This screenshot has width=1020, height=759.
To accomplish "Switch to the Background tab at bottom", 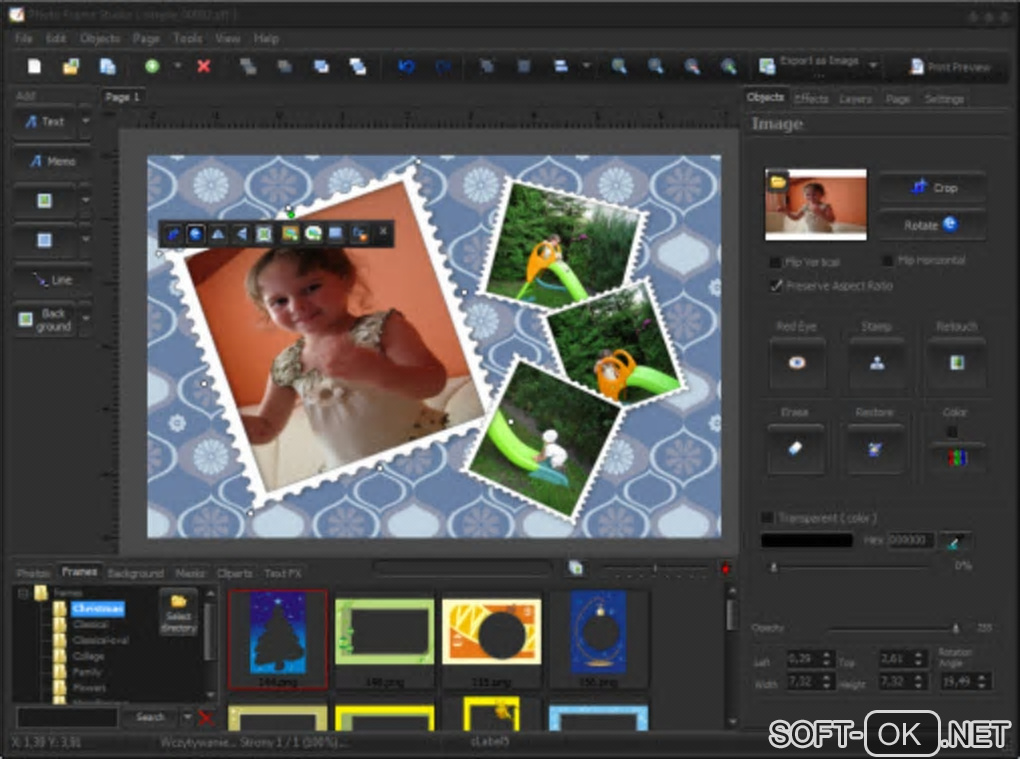I will (x=135, y=573).
